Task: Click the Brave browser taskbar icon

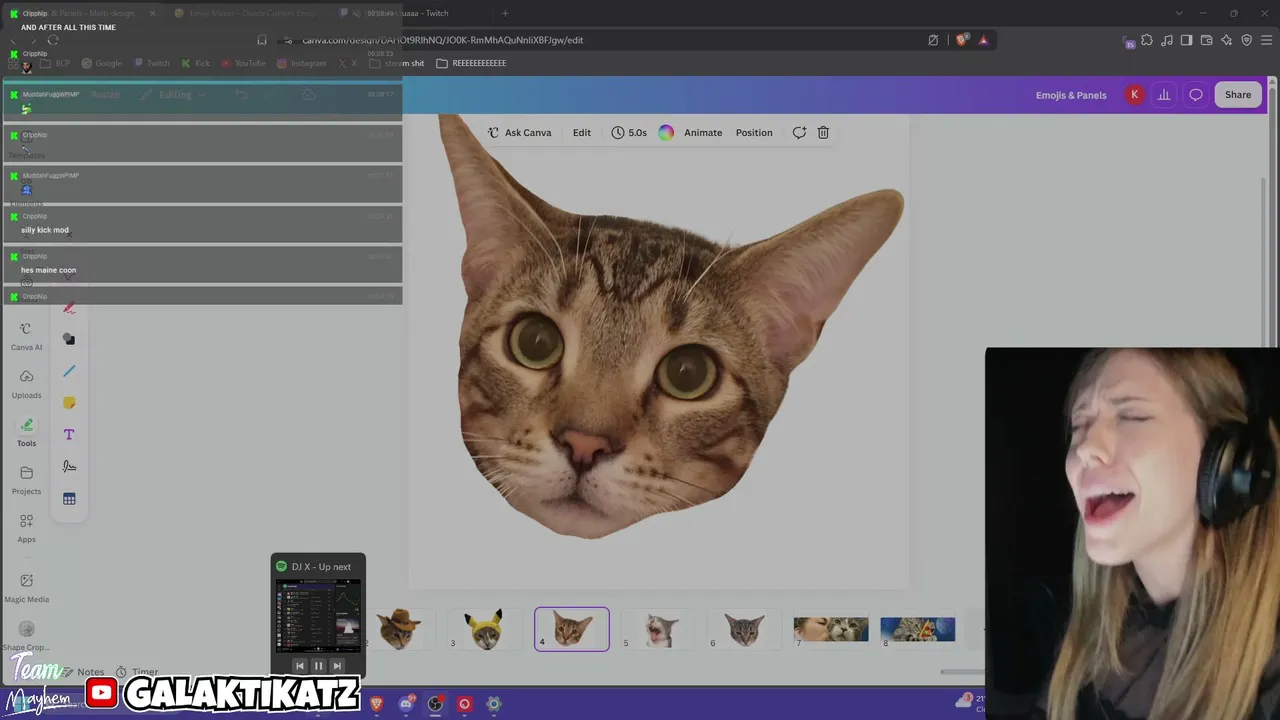Action: pyautogui.click(x=376, y=704)
